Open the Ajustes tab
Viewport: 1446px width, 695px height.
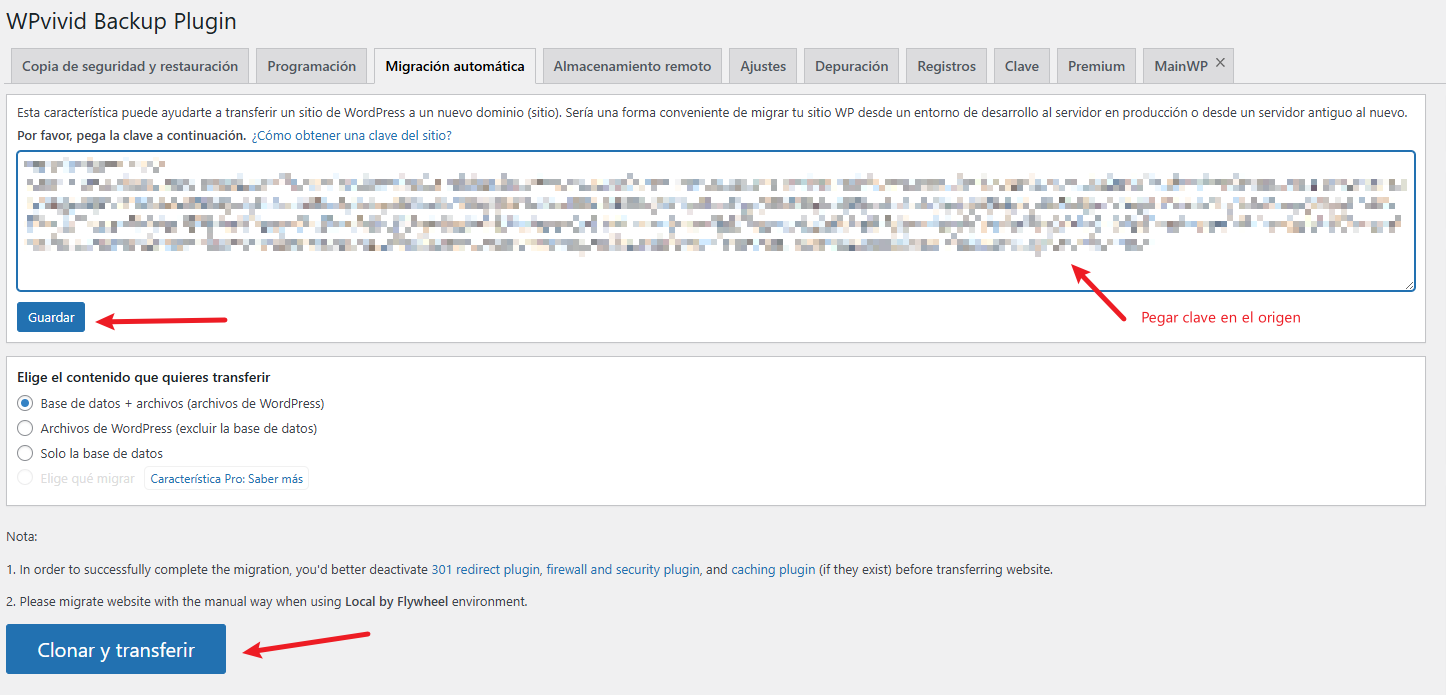(763, 67)
